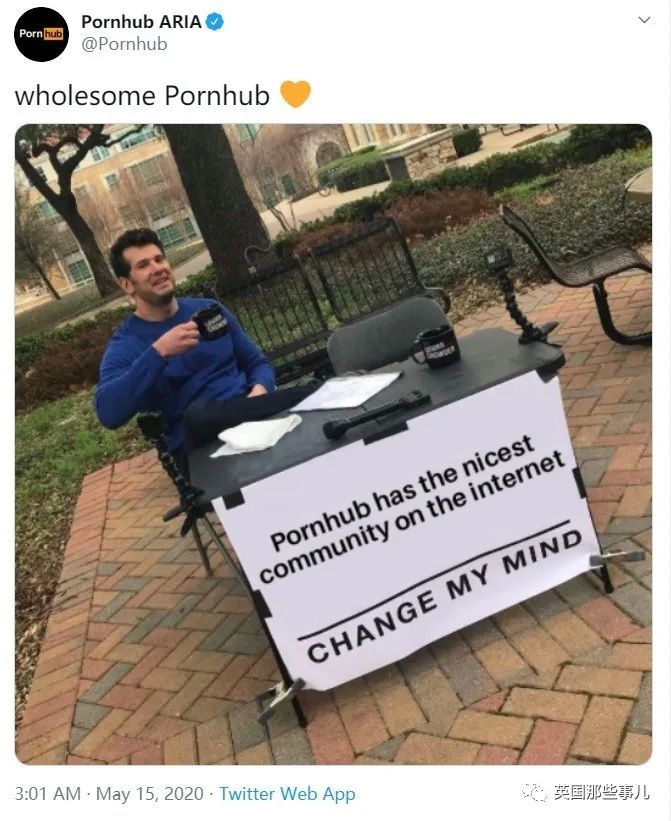The image size is (671, 821).
Task: Click the 英国那些事儿 watermark text
Action: [602, 793]
